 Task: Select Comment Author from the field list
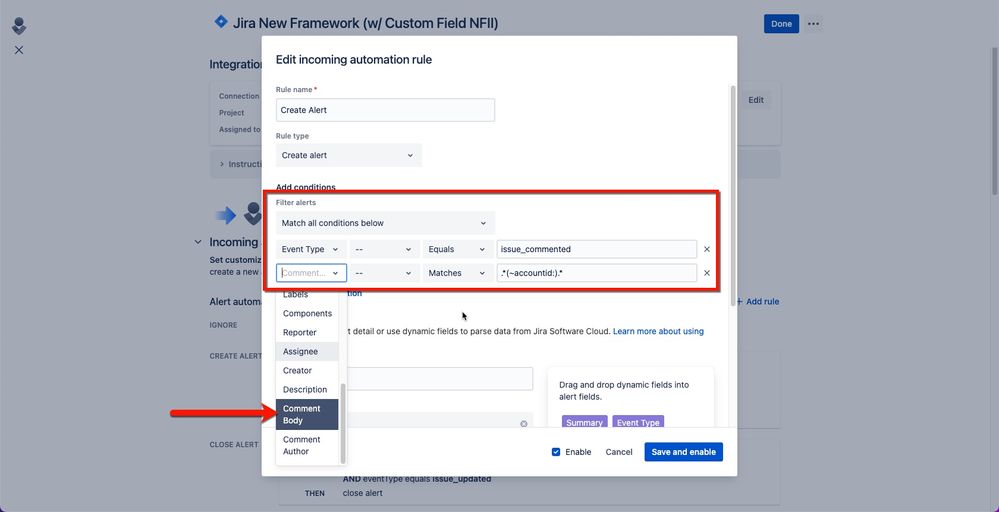(307, 445)
